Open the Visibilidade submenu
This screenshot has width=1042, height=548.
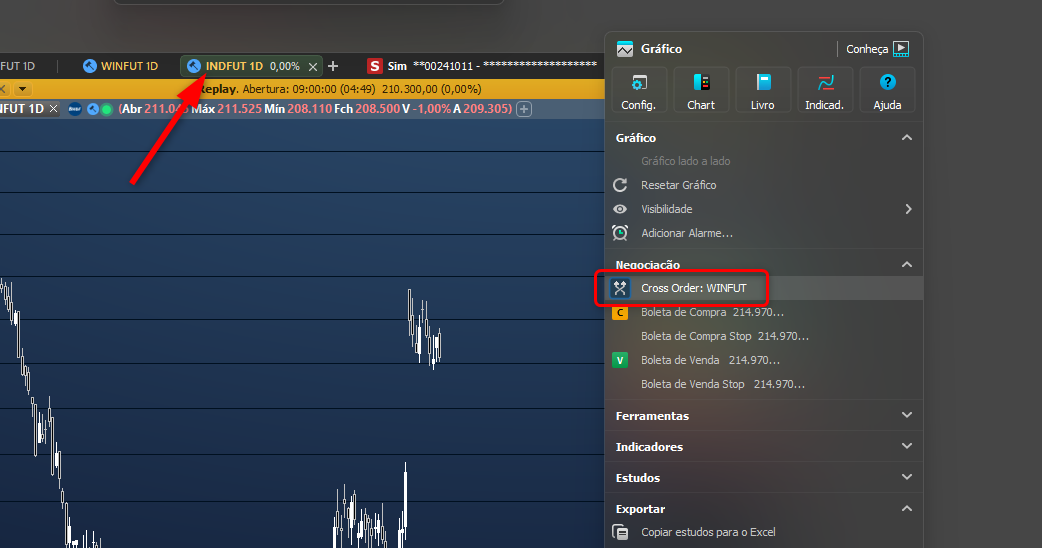coord(763,209)
